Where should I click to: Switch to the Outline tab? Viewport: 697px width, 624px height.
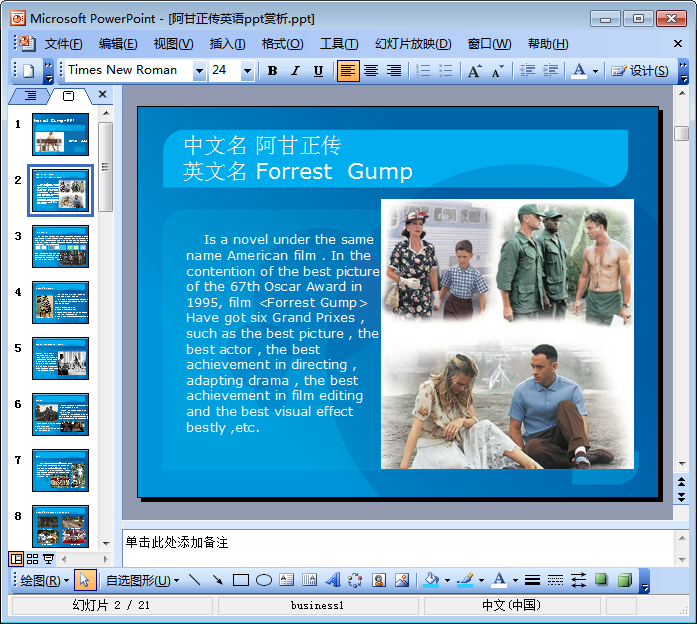click(x=30, y=95)
